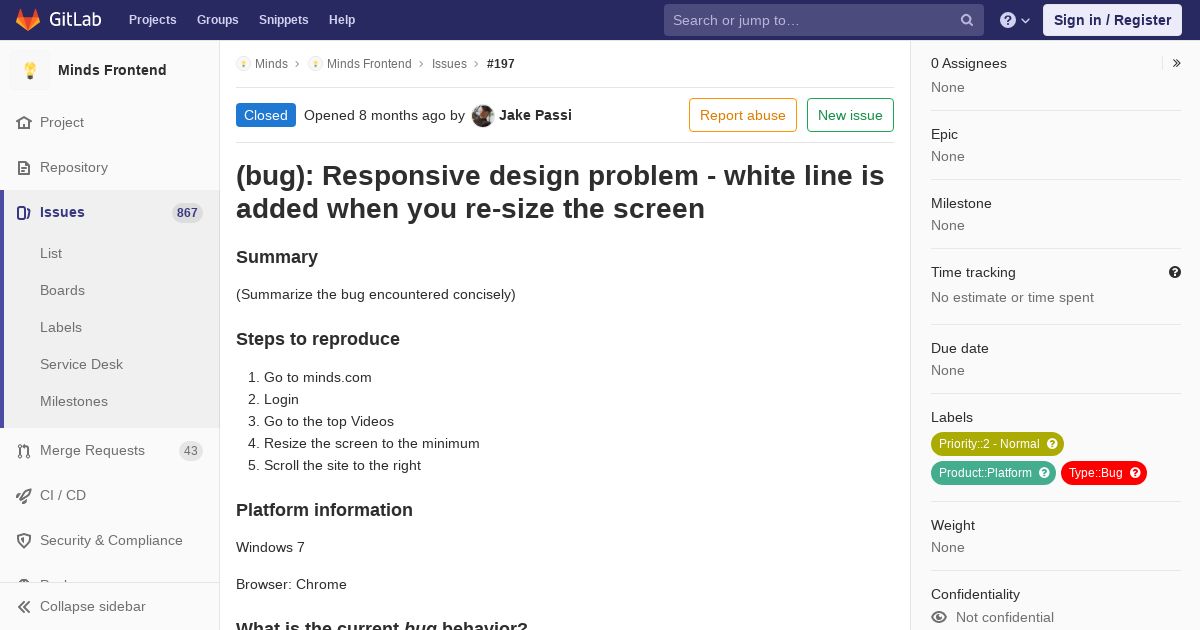
Task: Click Jake Passi's avatar image
Action: pyautogui.click(x=483, y=116)
